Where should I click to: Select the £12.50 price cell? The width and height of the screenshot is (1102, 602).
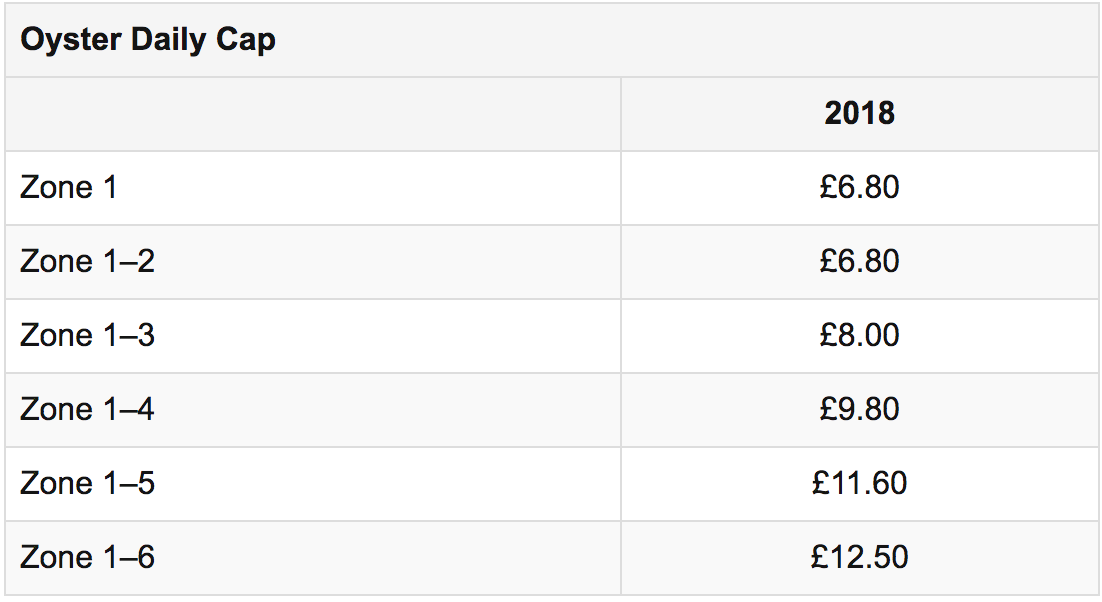(x=860, y=558)
